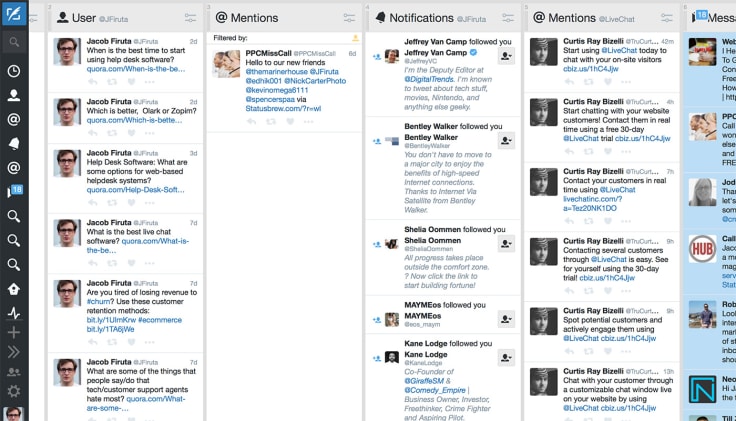The width and height of the screenshot is (736, 421).
Task: Click the @NickCarterPhoto mention
Action: click(x=315, y=81)
